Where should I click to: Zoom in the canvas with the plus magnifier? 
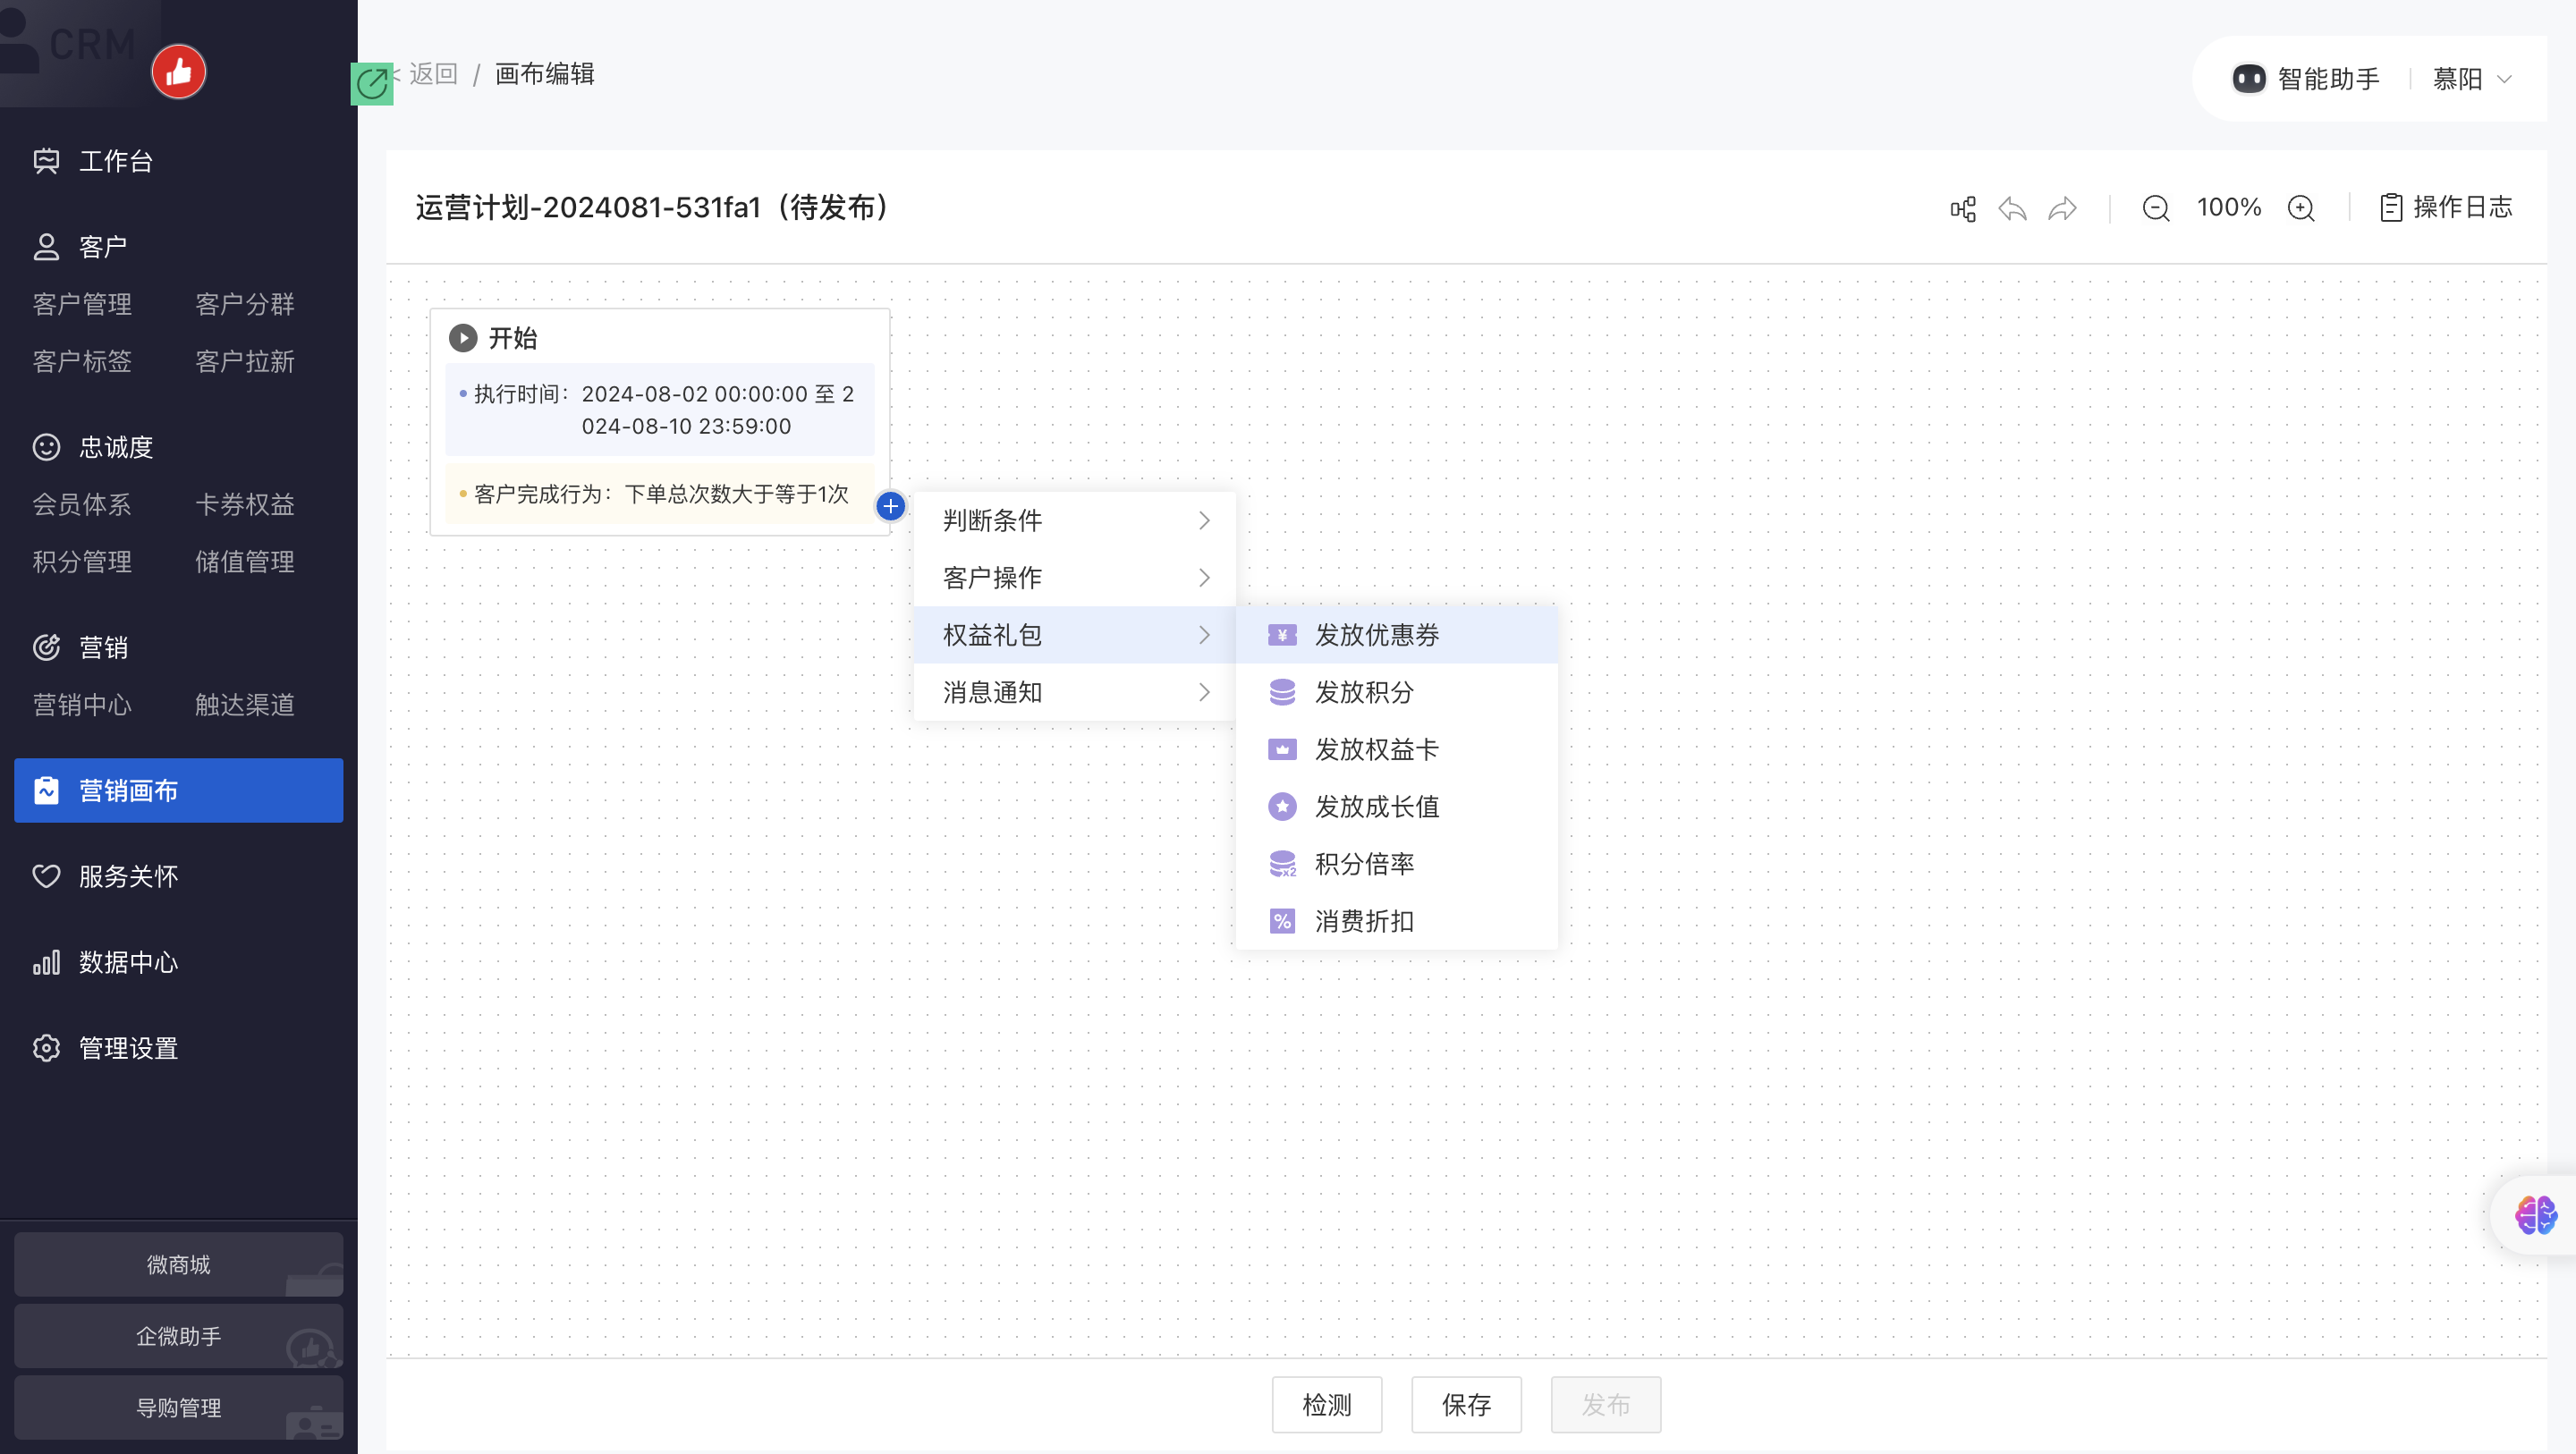pyautogui.click(x=2301, y=208)
